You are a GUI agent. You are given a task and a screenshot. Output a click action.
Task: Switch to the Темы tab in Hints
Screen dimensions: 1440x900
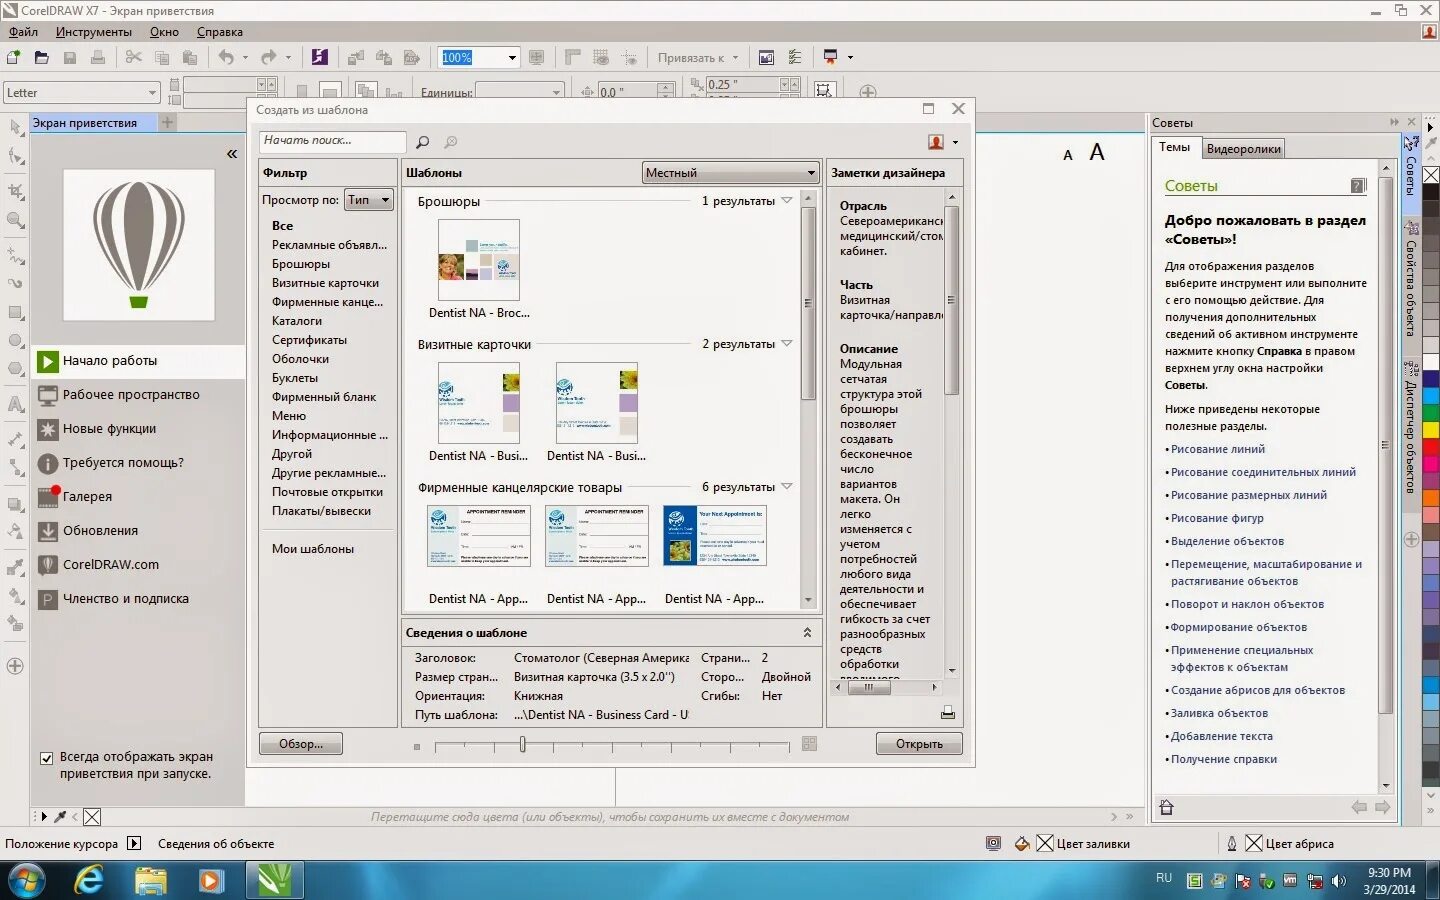coord(1174,147)
